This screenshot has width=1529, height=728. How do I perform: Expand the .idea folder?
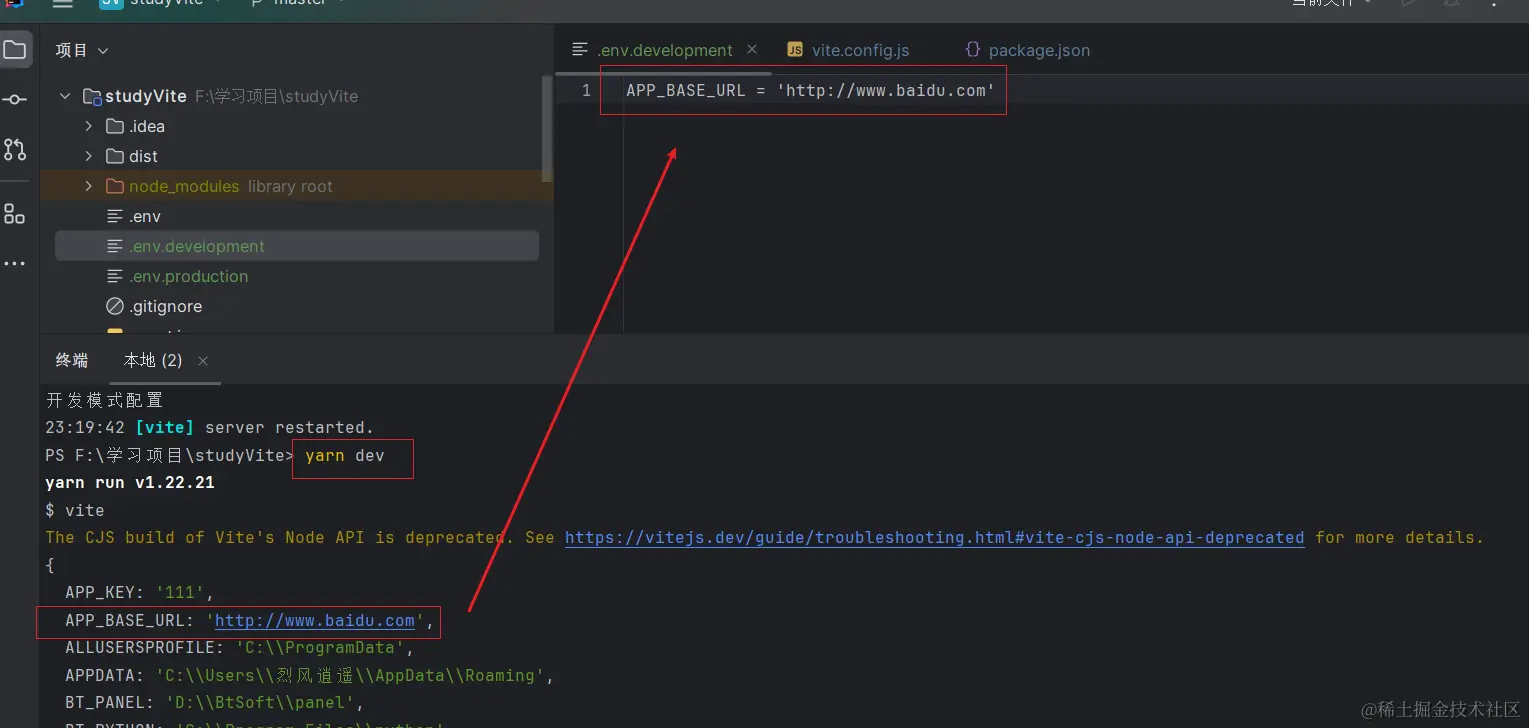click(89, 126)
